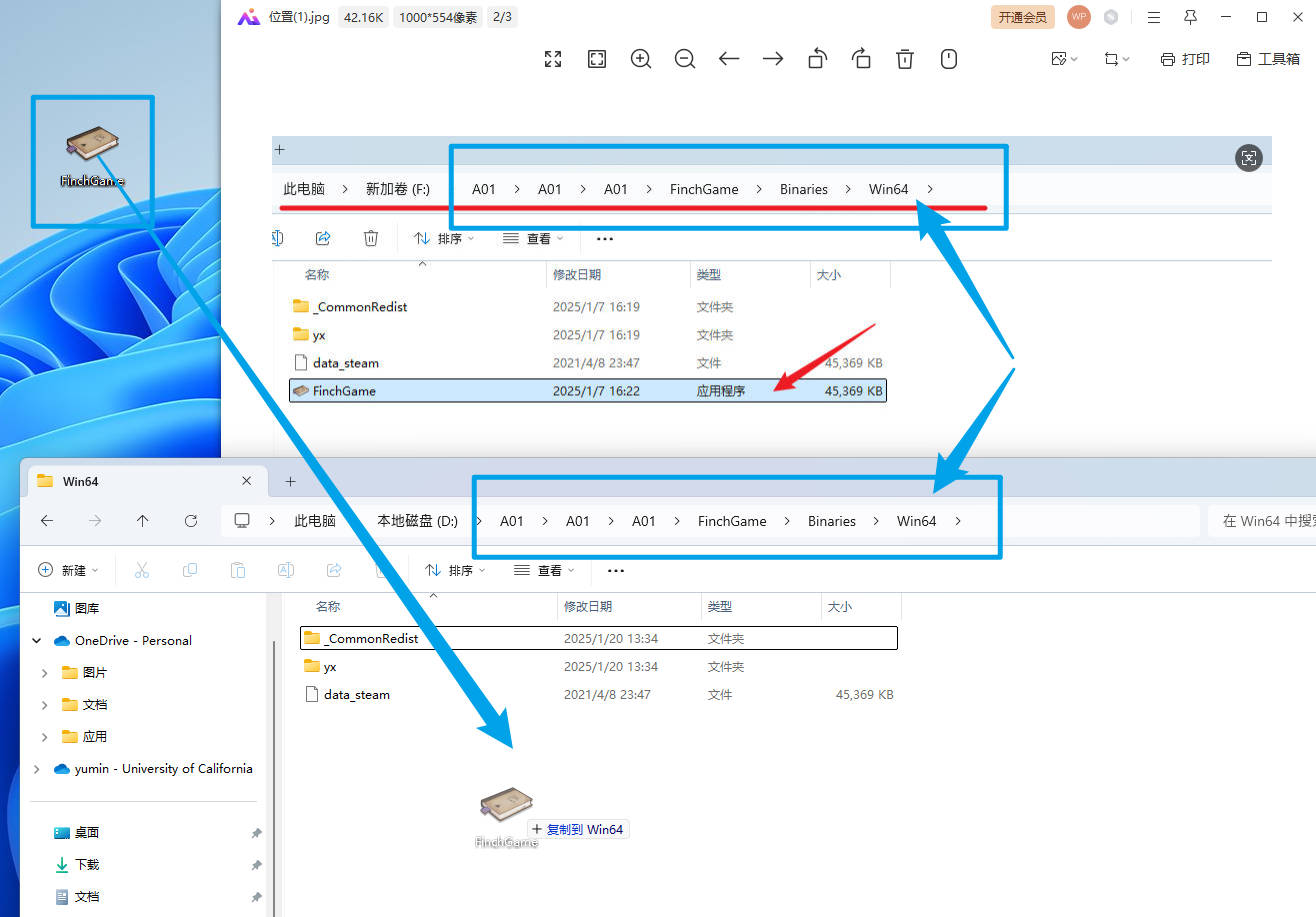1316x917 pixels.
Task: Click the cut scissors icon in Explorer
Action: pos(141,570)
